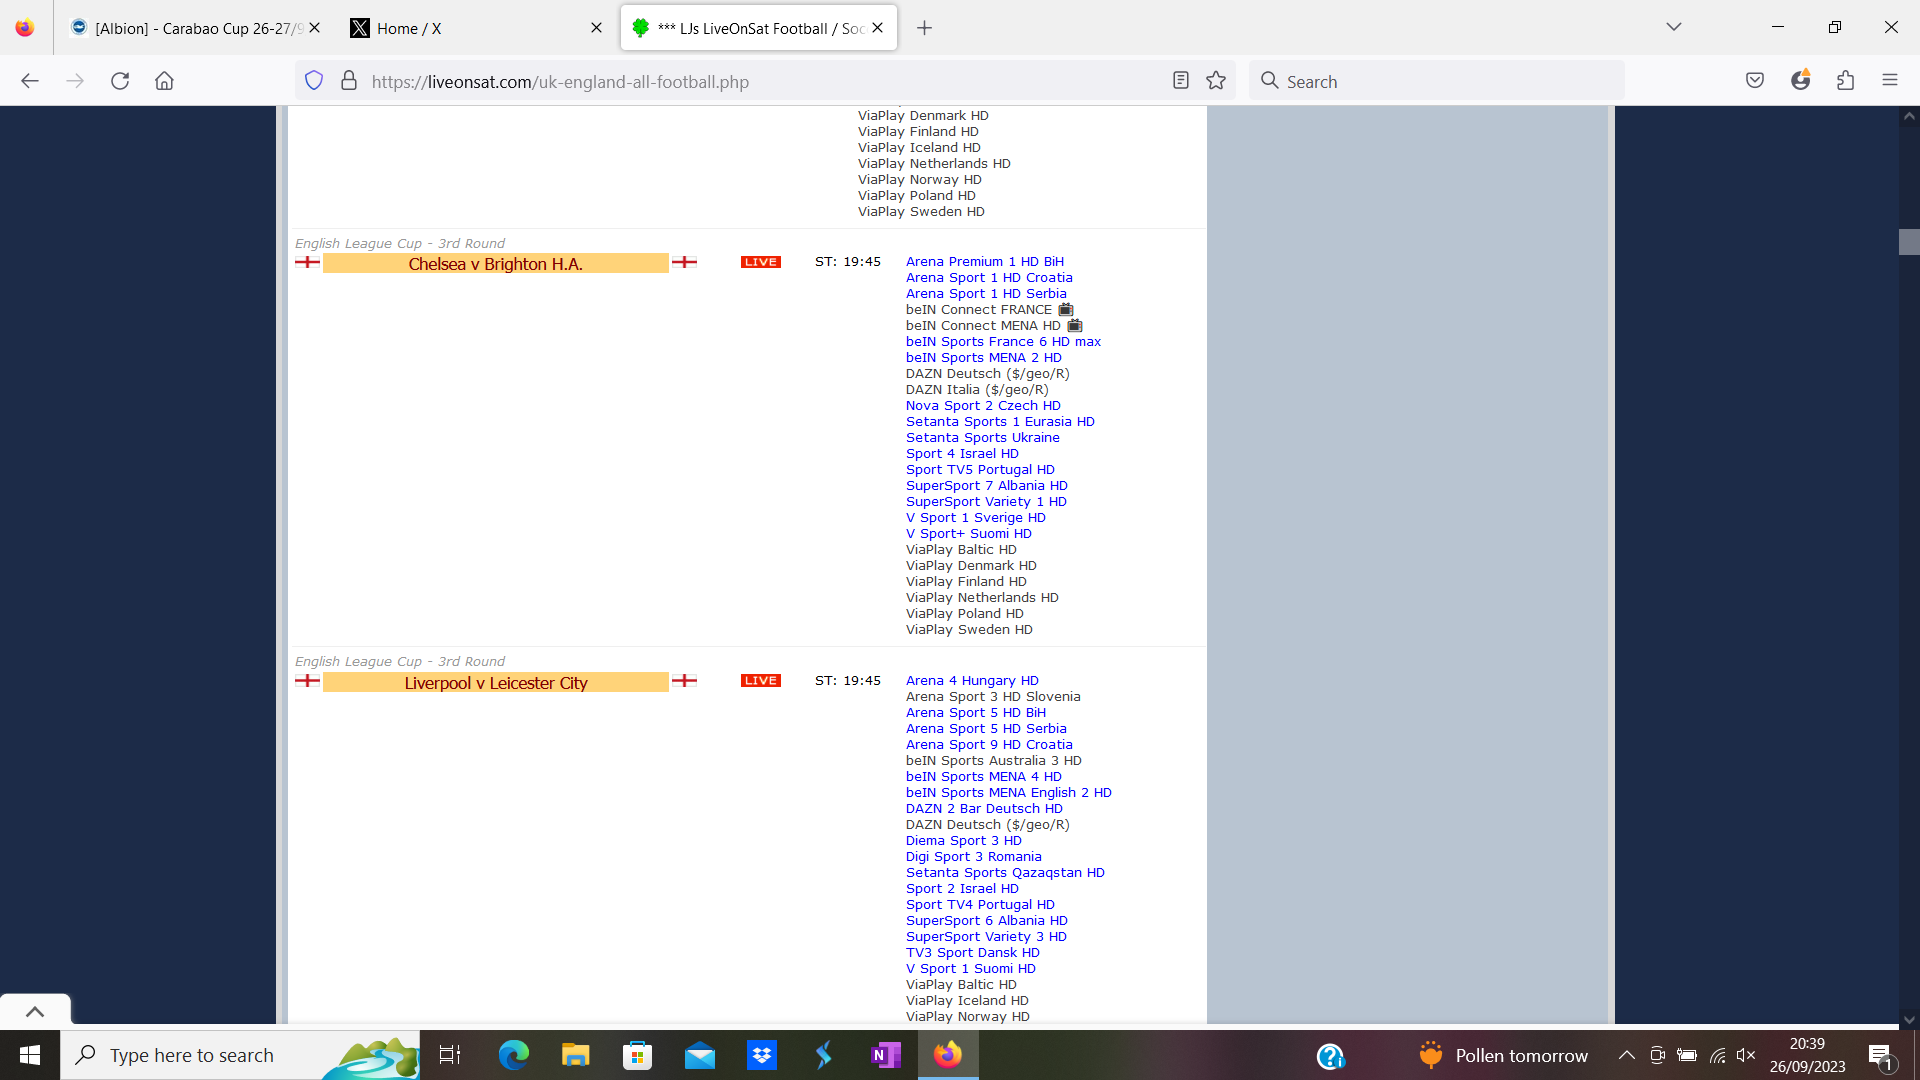Open Nova Sport 2 Czech HD link
The height and width of the screenshot is (1080, 1920).
[x=983, y=406]
